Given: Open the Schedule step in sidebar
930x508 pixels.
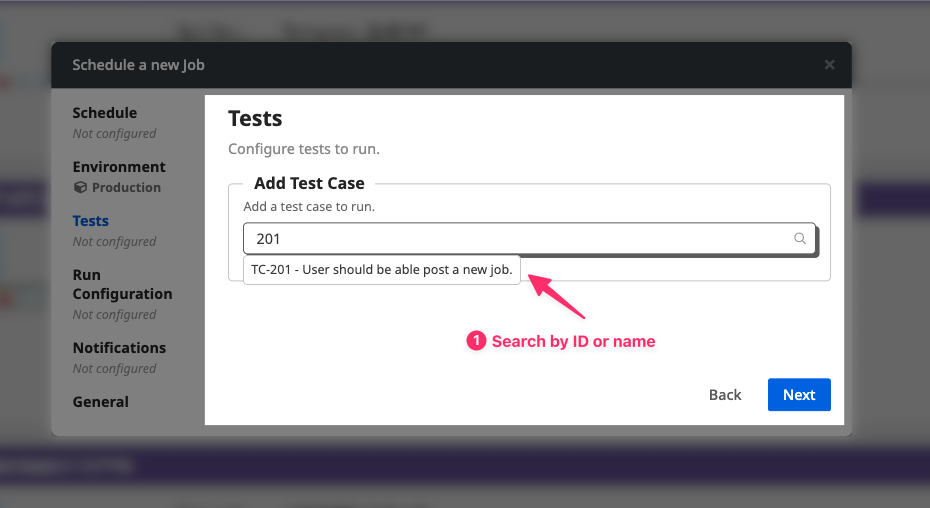Looking at the screenshot, I should pyautogui.click(x=104, y=113).
